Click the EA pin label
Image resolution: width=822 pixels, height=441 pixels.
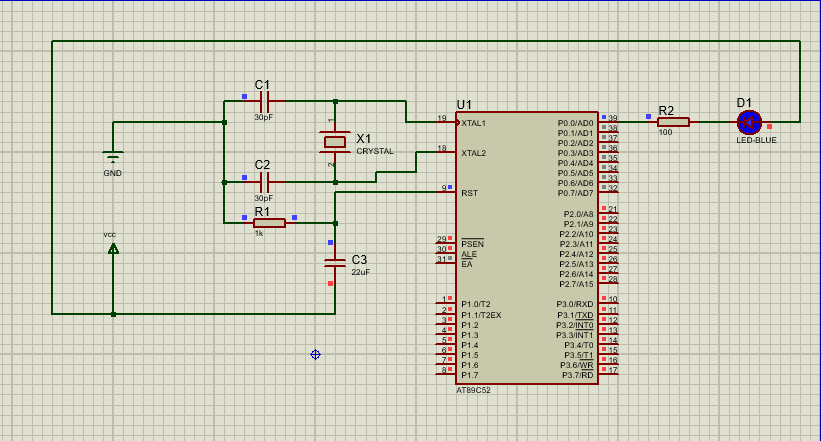(467, 264)
